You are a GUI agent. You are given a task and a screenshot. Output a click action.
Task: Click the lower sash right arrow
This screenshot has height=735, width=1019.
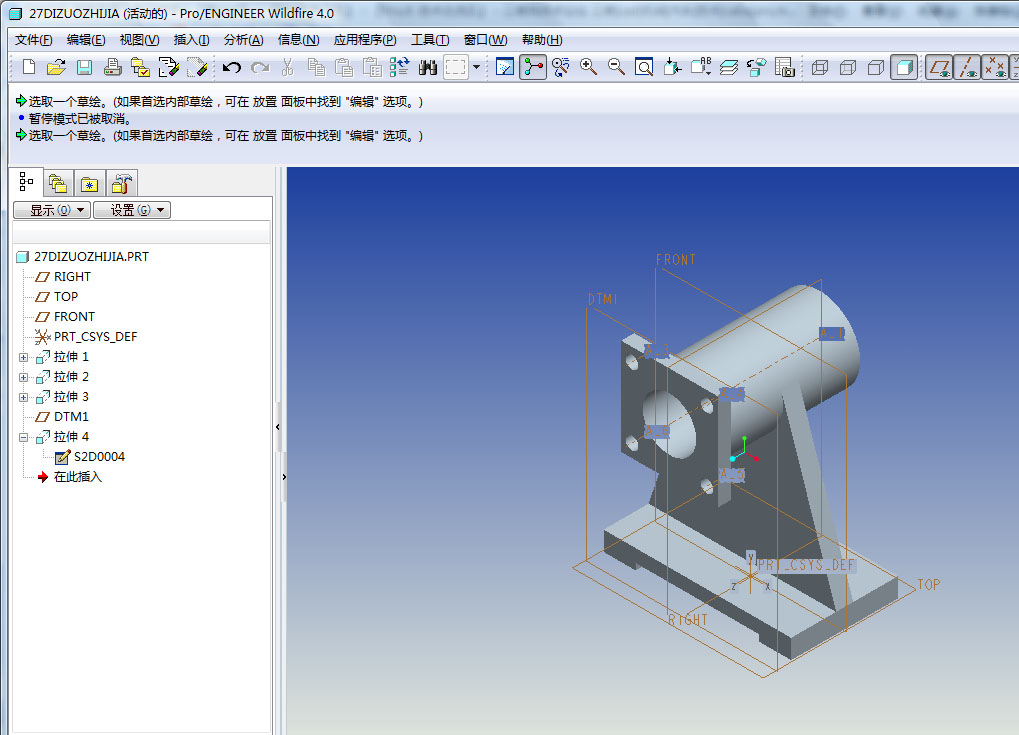click(284, 477)
